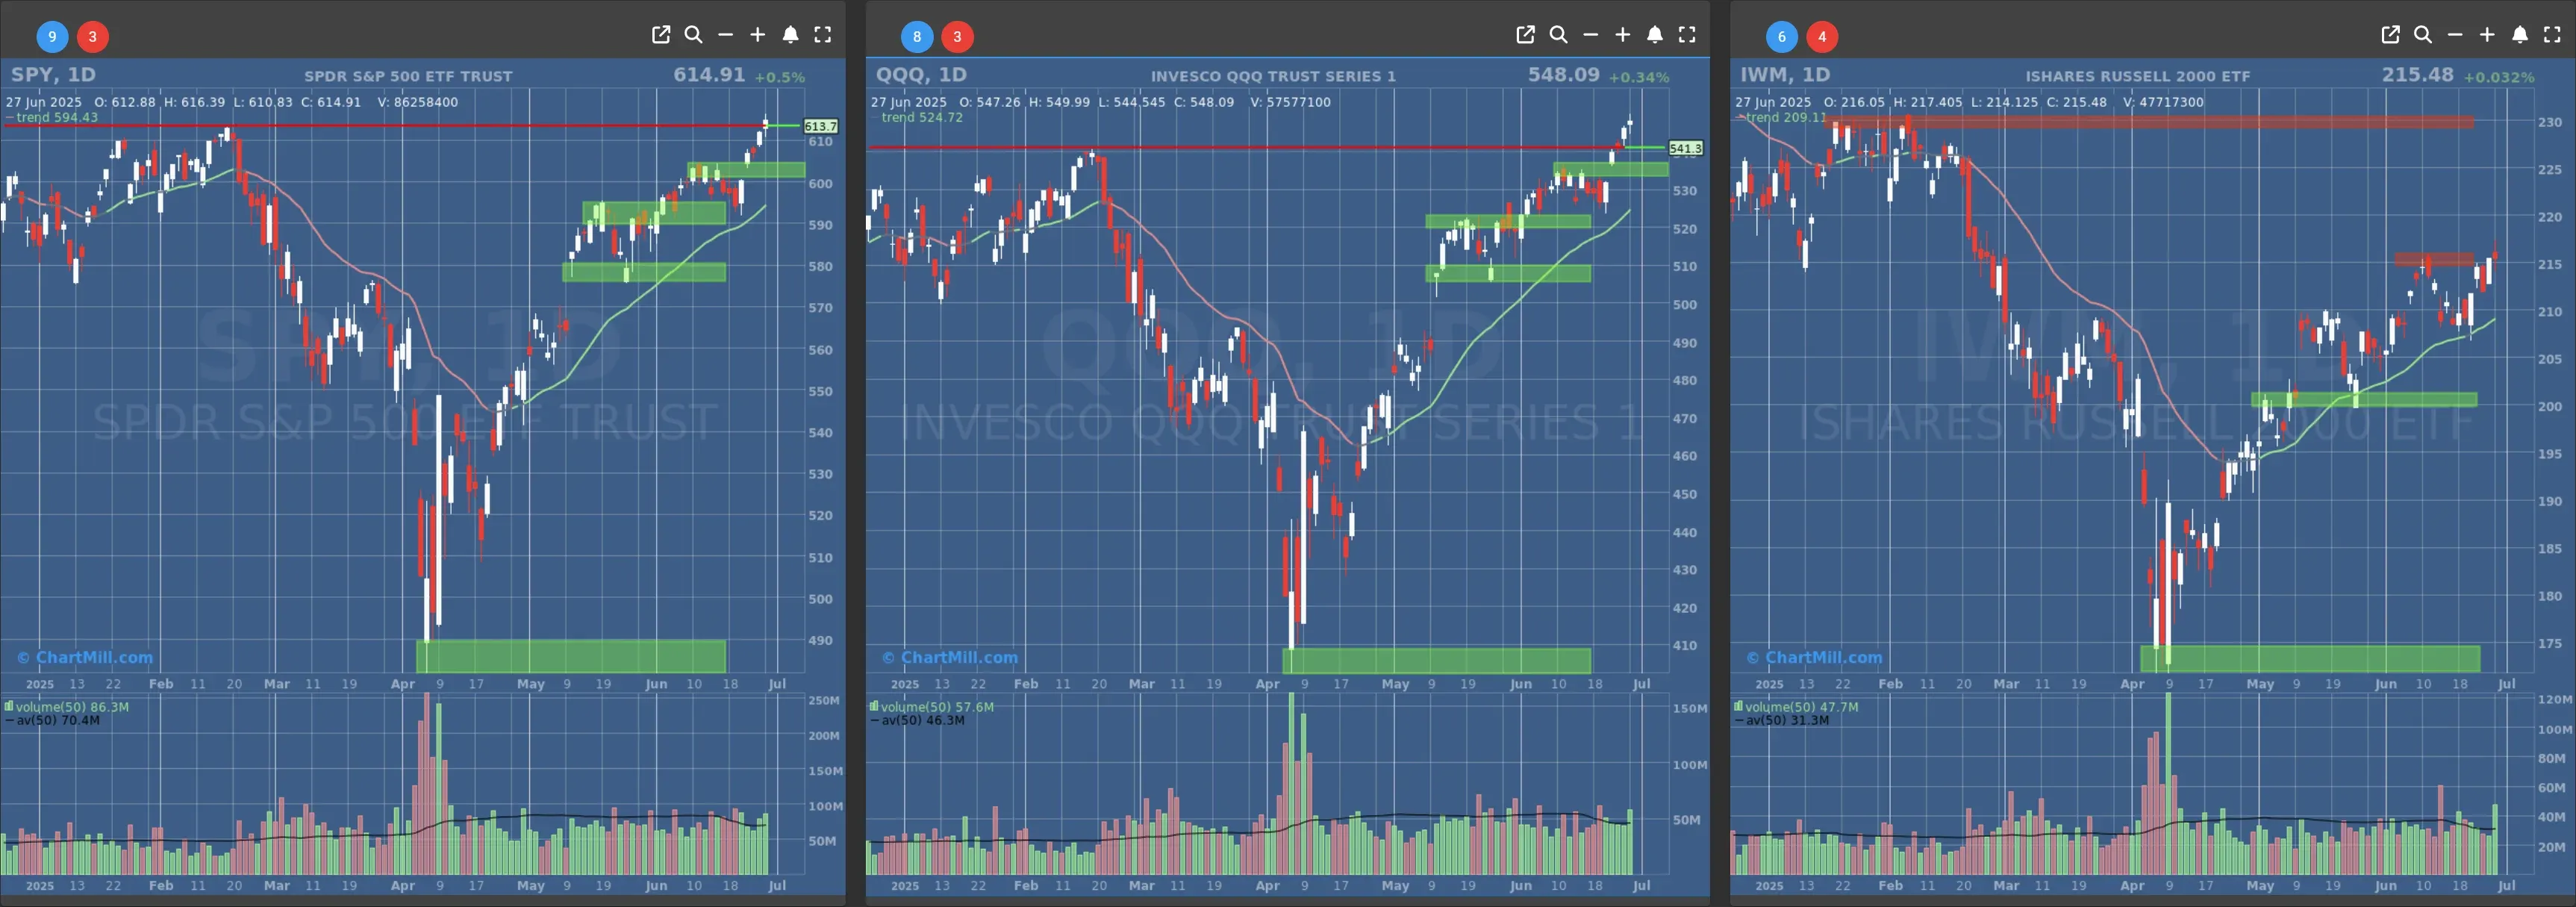The width and height of the screenshot is (2576, 907).
Task: Zoom out QQQ chart with minus icon
Action: (1590, 35)
